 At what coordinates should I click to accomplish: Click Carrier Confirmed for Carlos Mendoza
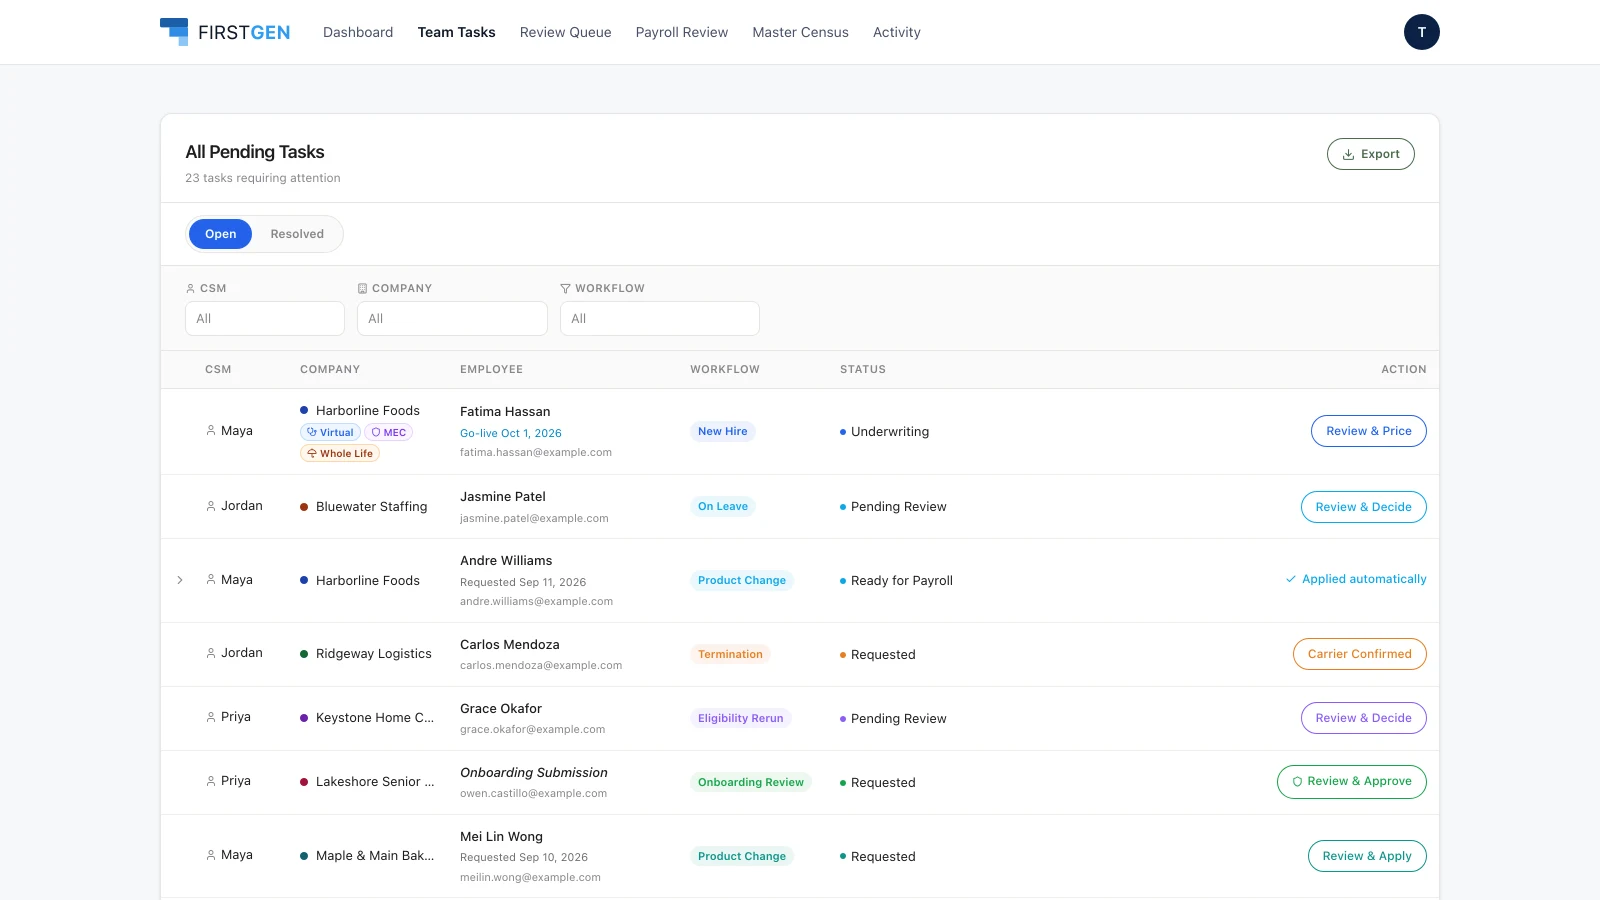coord(1360,654)
